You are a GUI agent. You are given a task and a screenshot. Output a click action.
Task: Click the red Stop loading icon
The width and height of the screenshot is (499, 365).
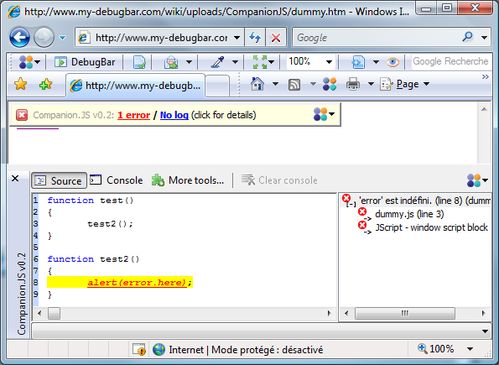[x=276, y=38]
